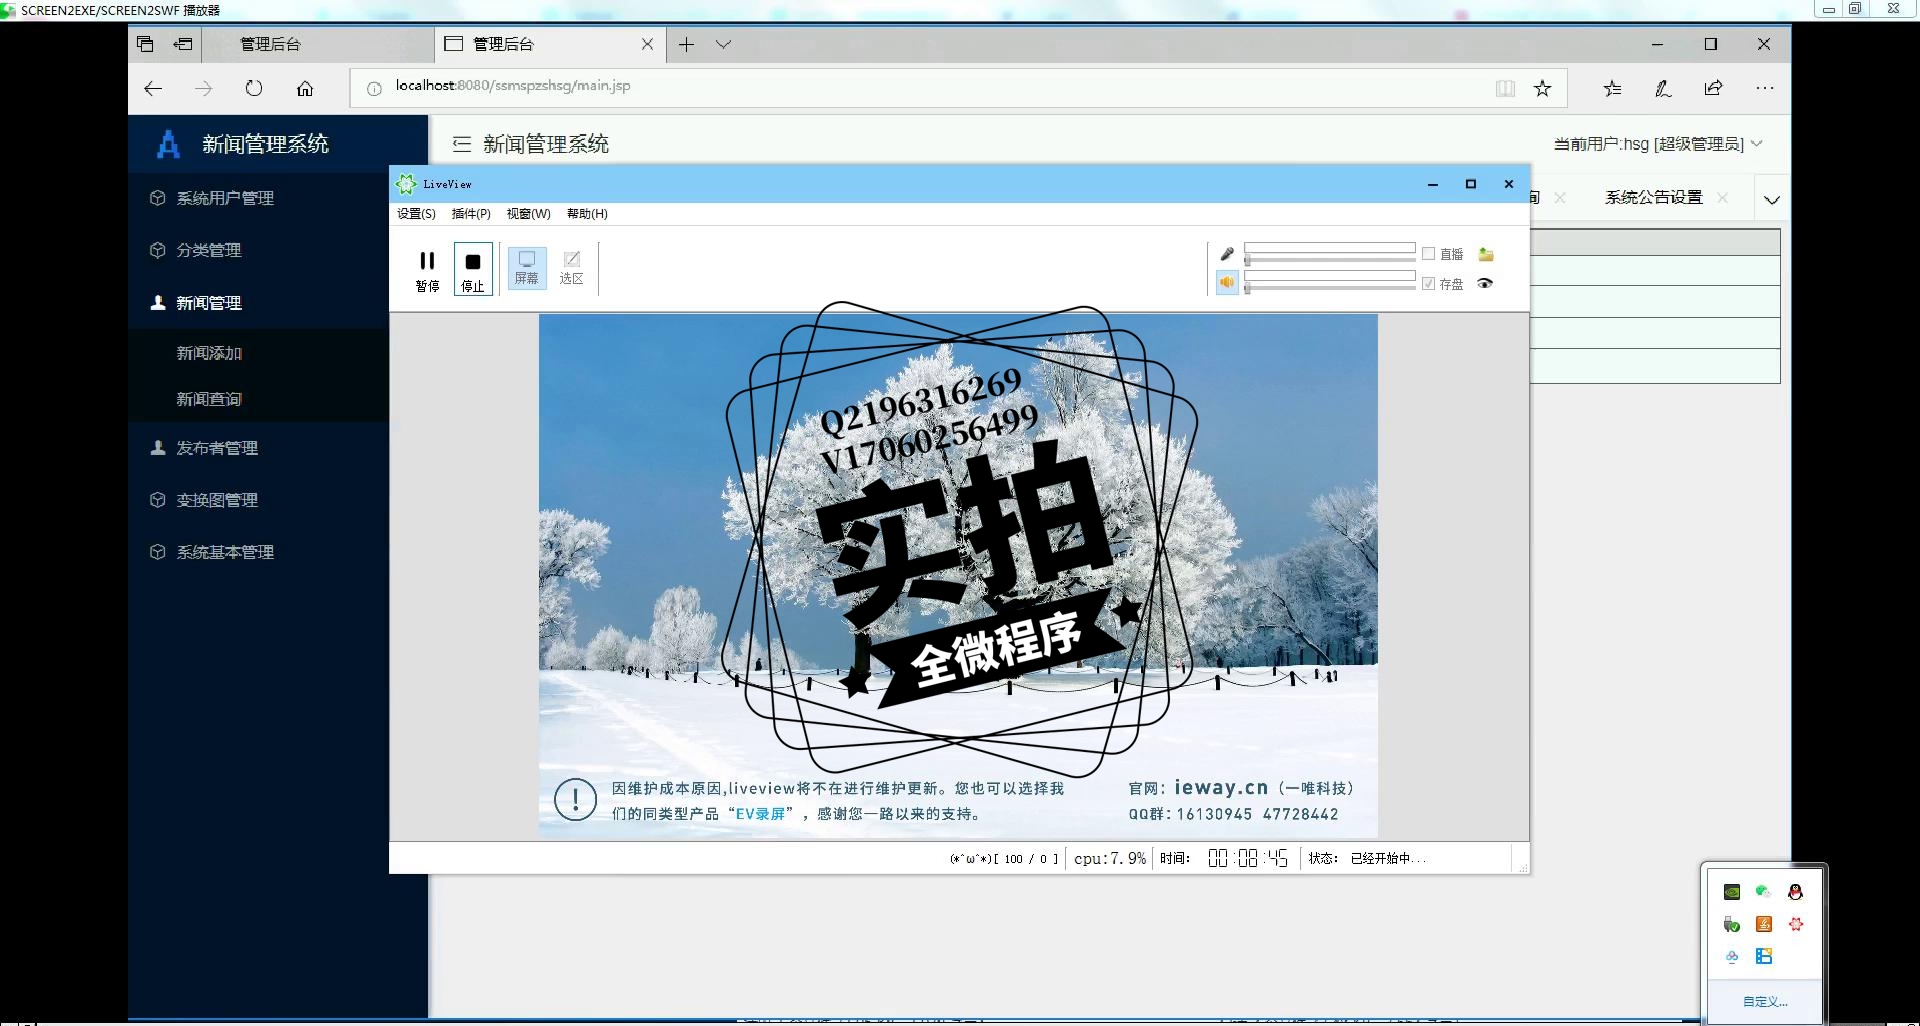Go to the browser home page
This screenshot has width=1920, height=1026.
tap(305, 88)
